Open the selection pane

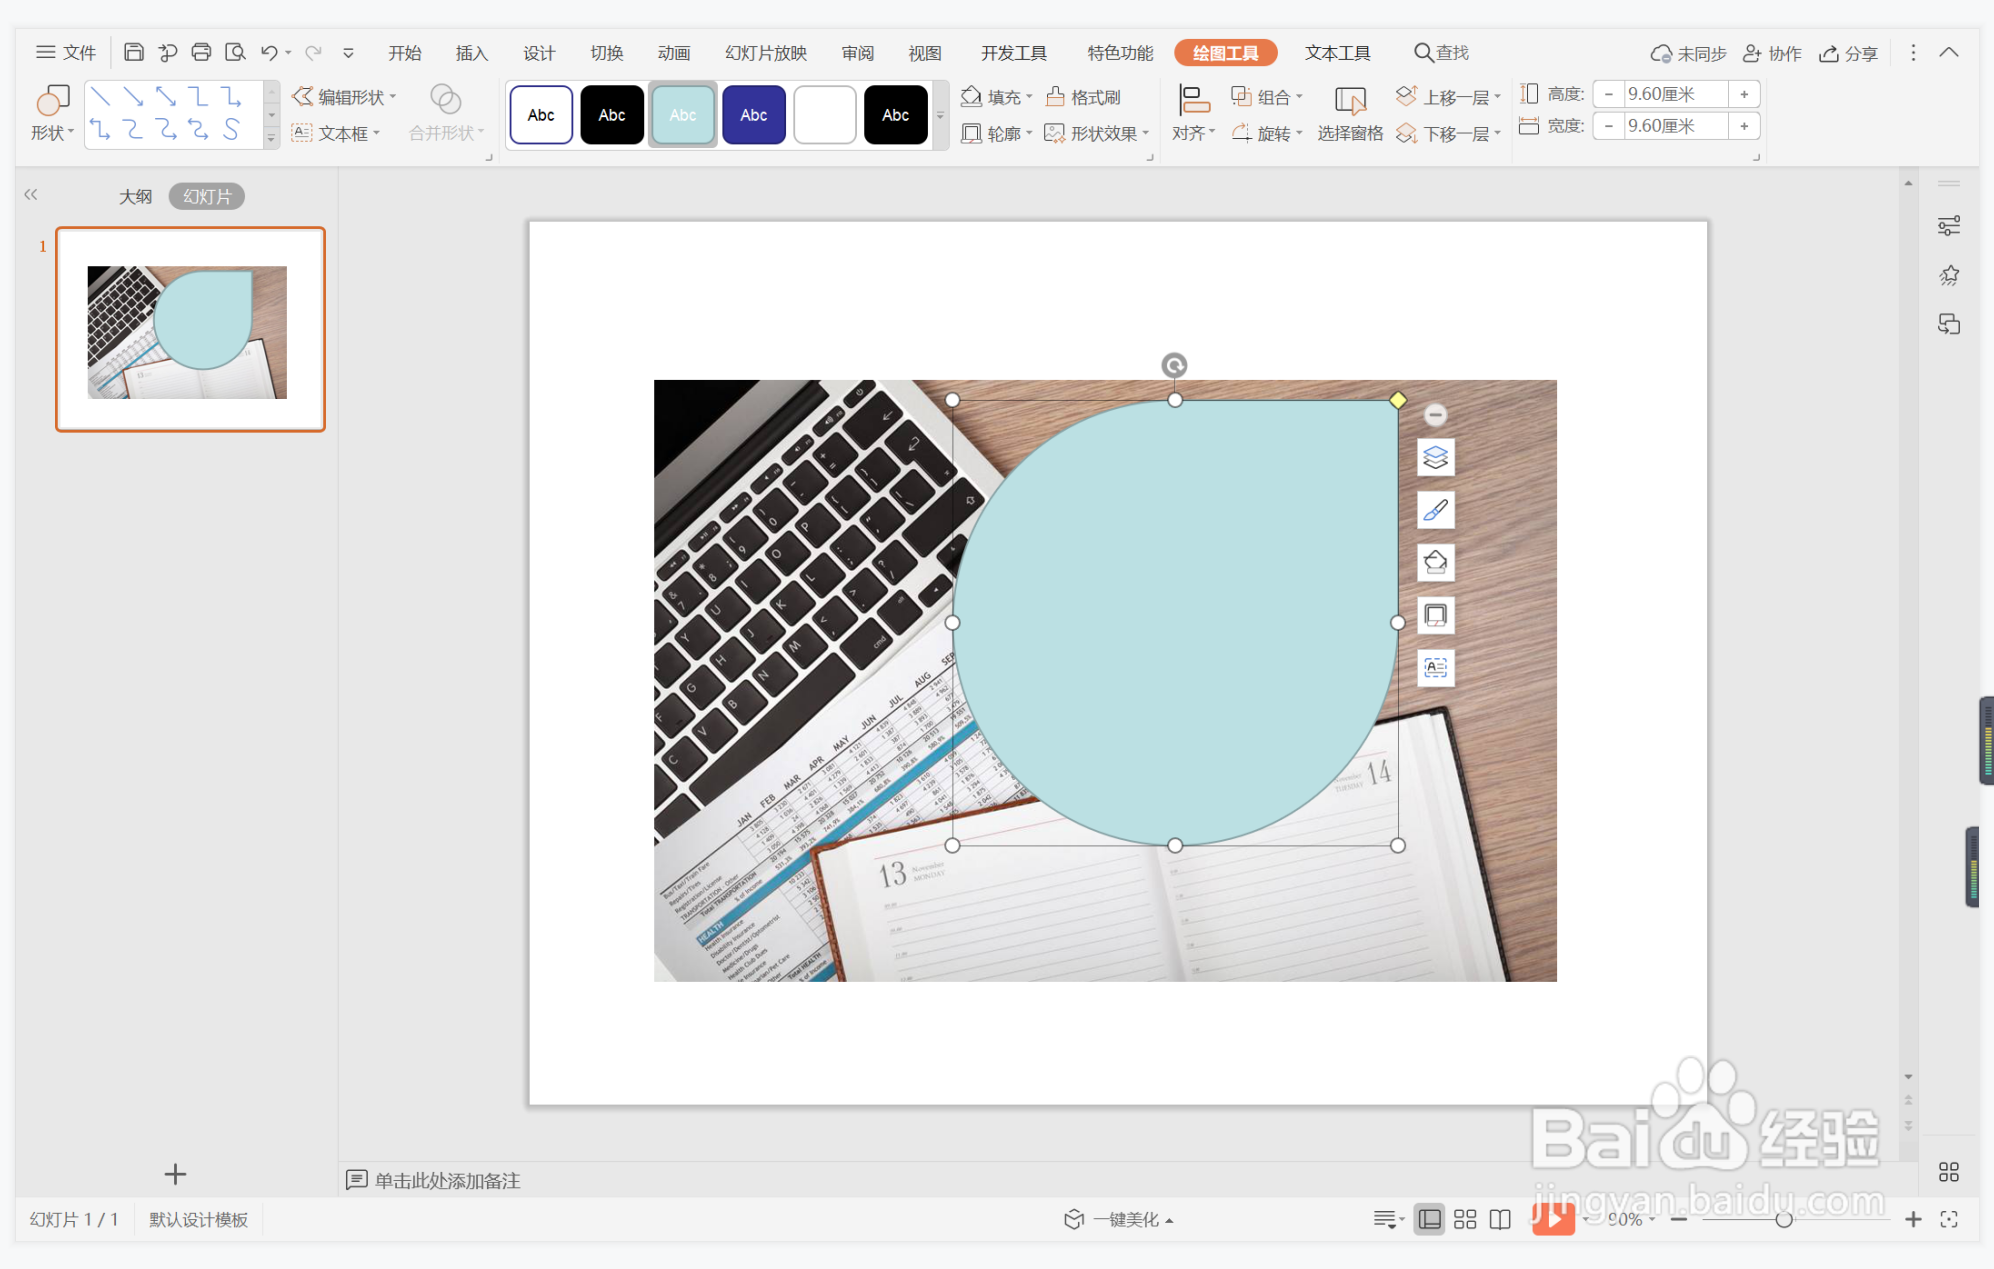point(1349,113)
